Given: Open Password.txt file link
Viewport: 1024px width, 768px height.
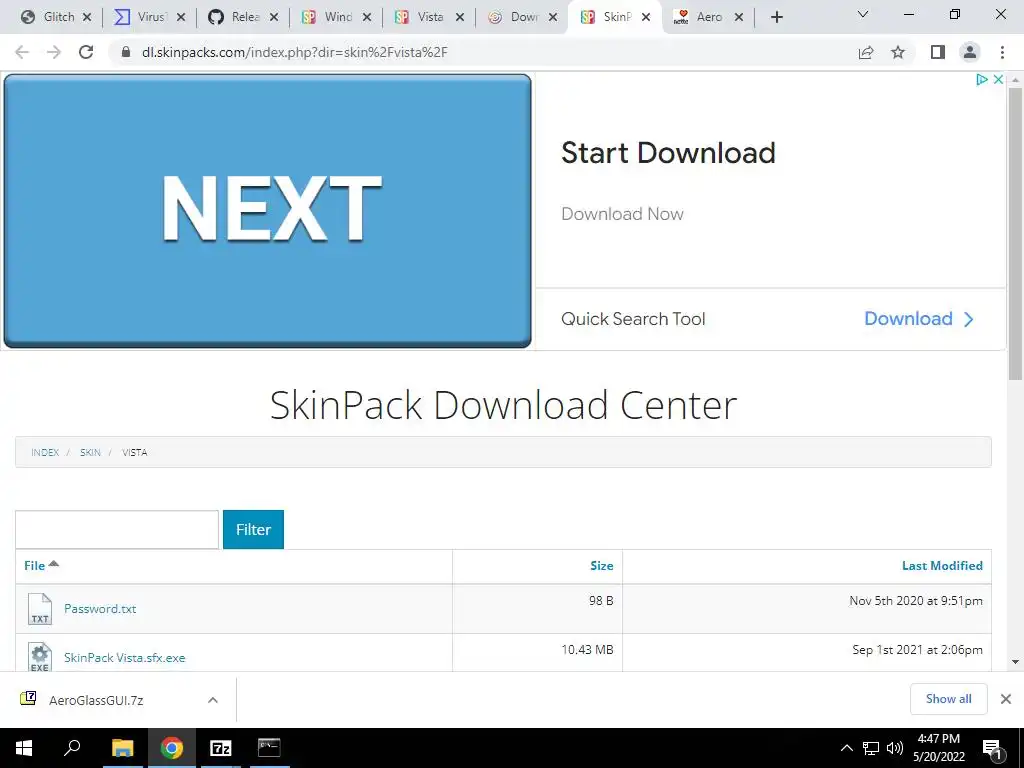Looking at the screenshot, I should [x=100, y=609].
